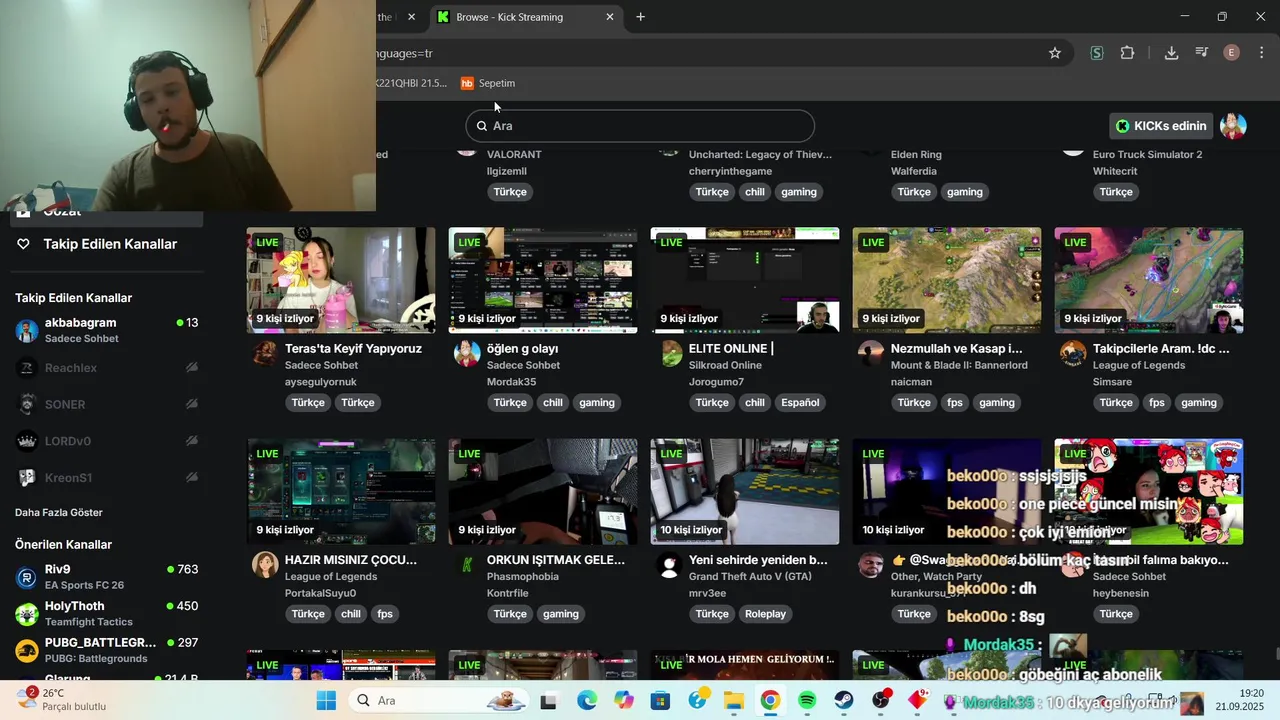
Task: Open Chrome media controls icon
Action: [x=1202, y=53]
